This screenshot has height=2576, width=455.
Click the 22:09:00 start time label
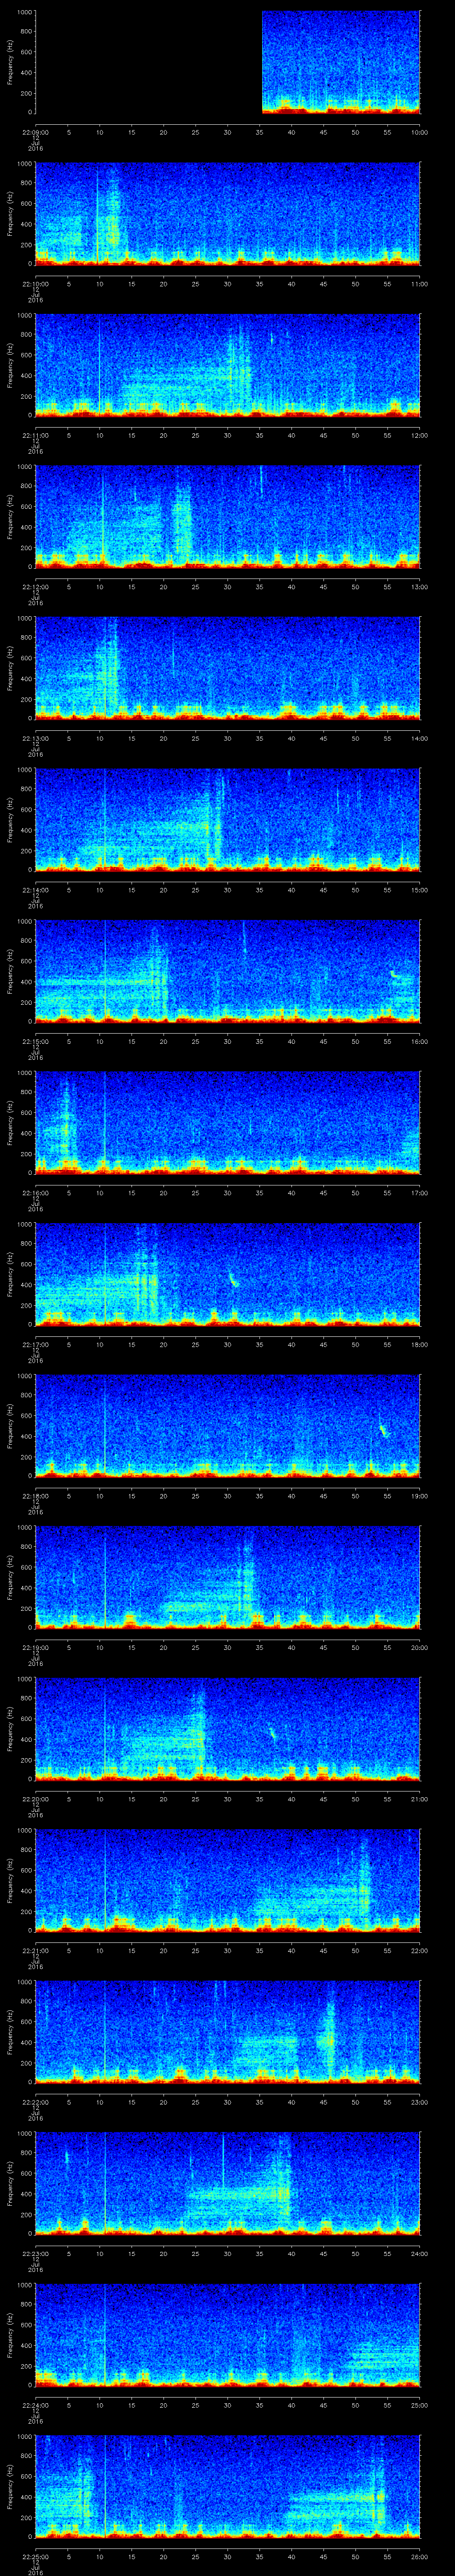35,131
